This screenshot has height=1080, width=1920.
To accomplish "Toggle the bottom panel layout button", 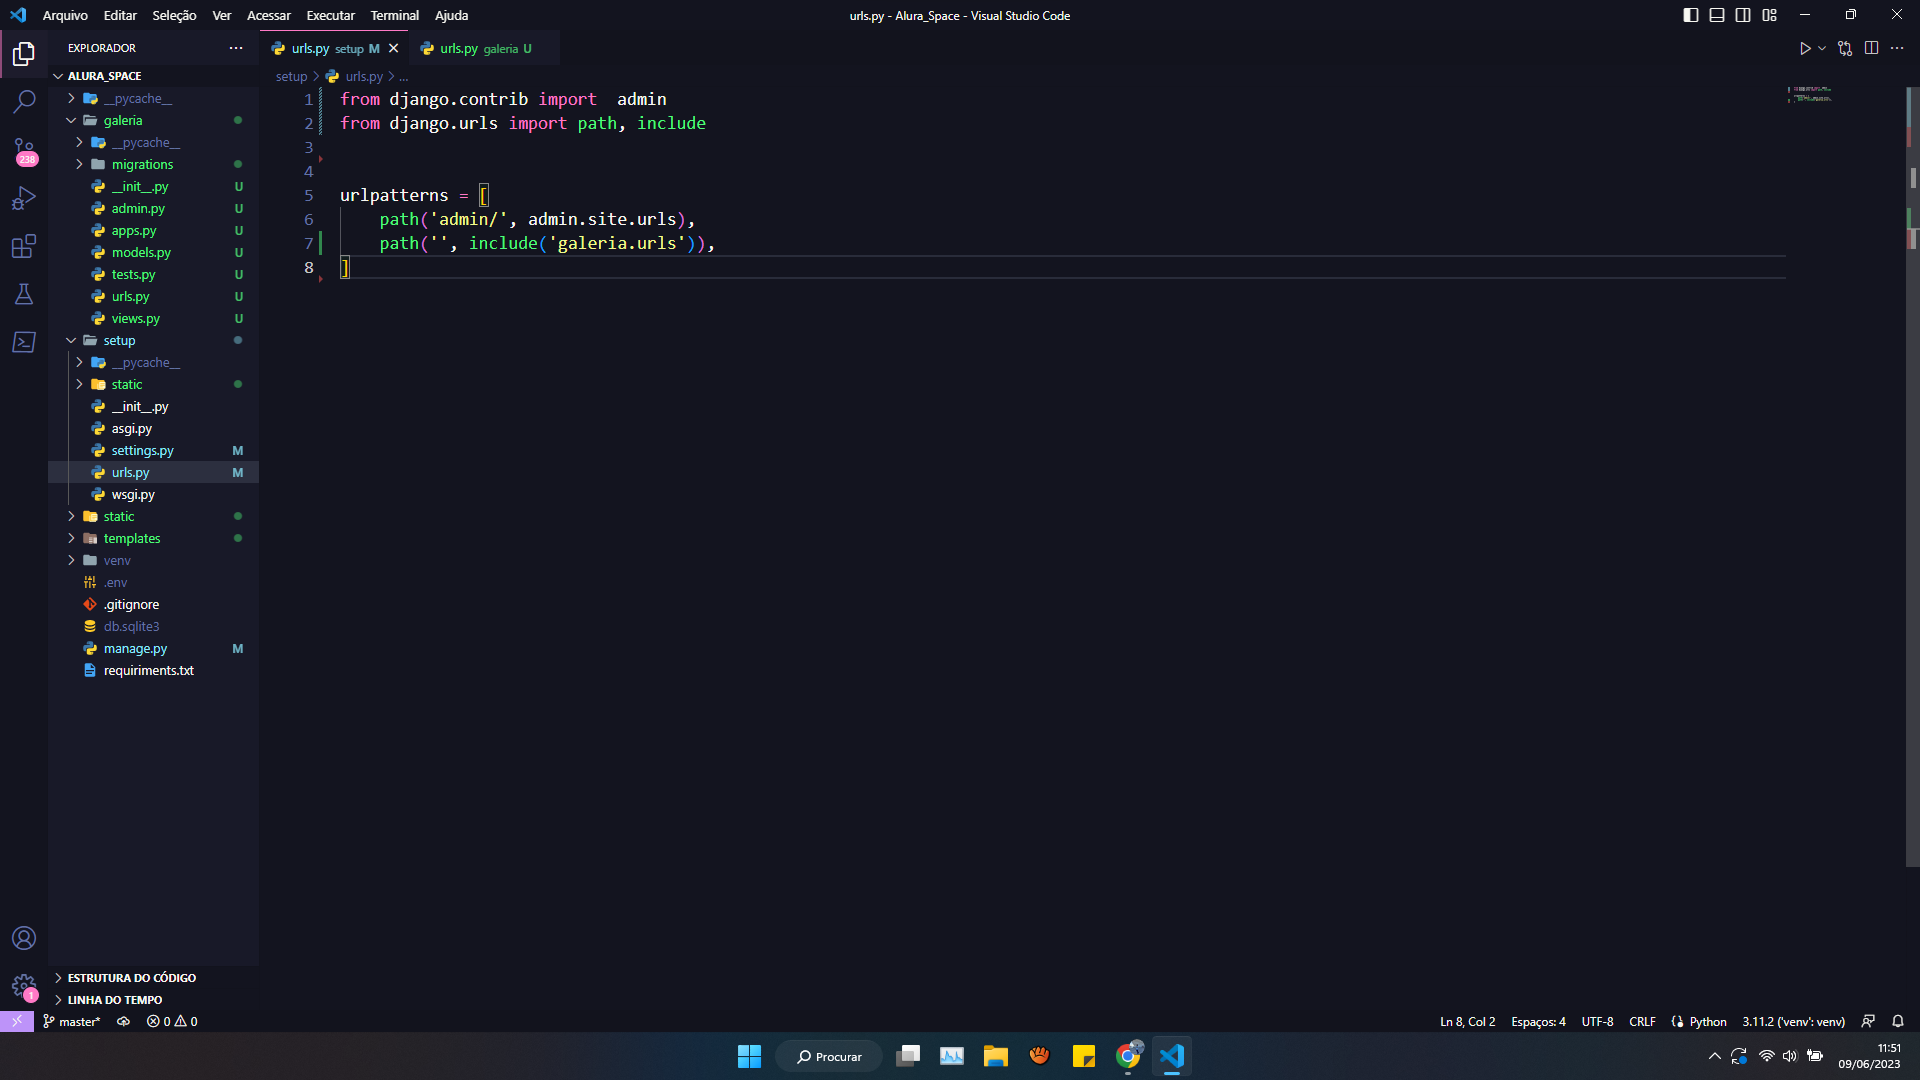I will (1716, 15).
